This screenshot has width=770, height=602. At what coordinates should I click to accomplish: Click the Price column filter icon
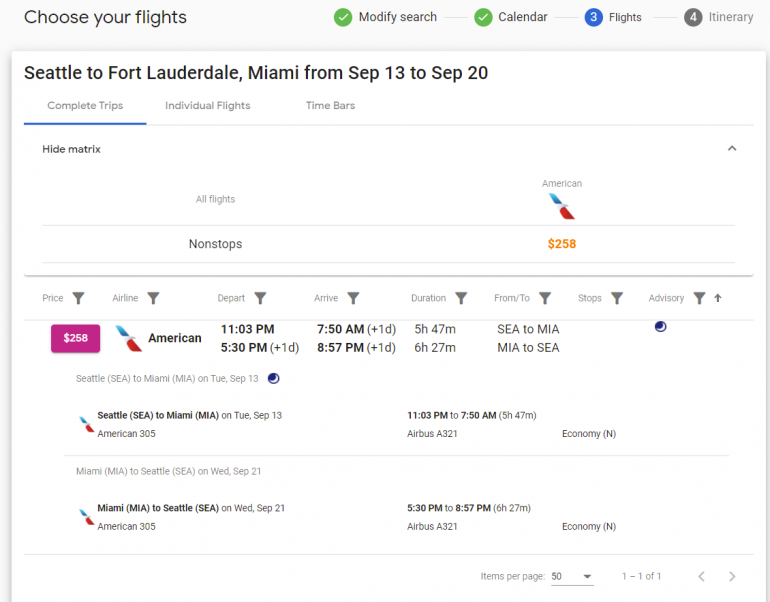click(x=79, y=298)
